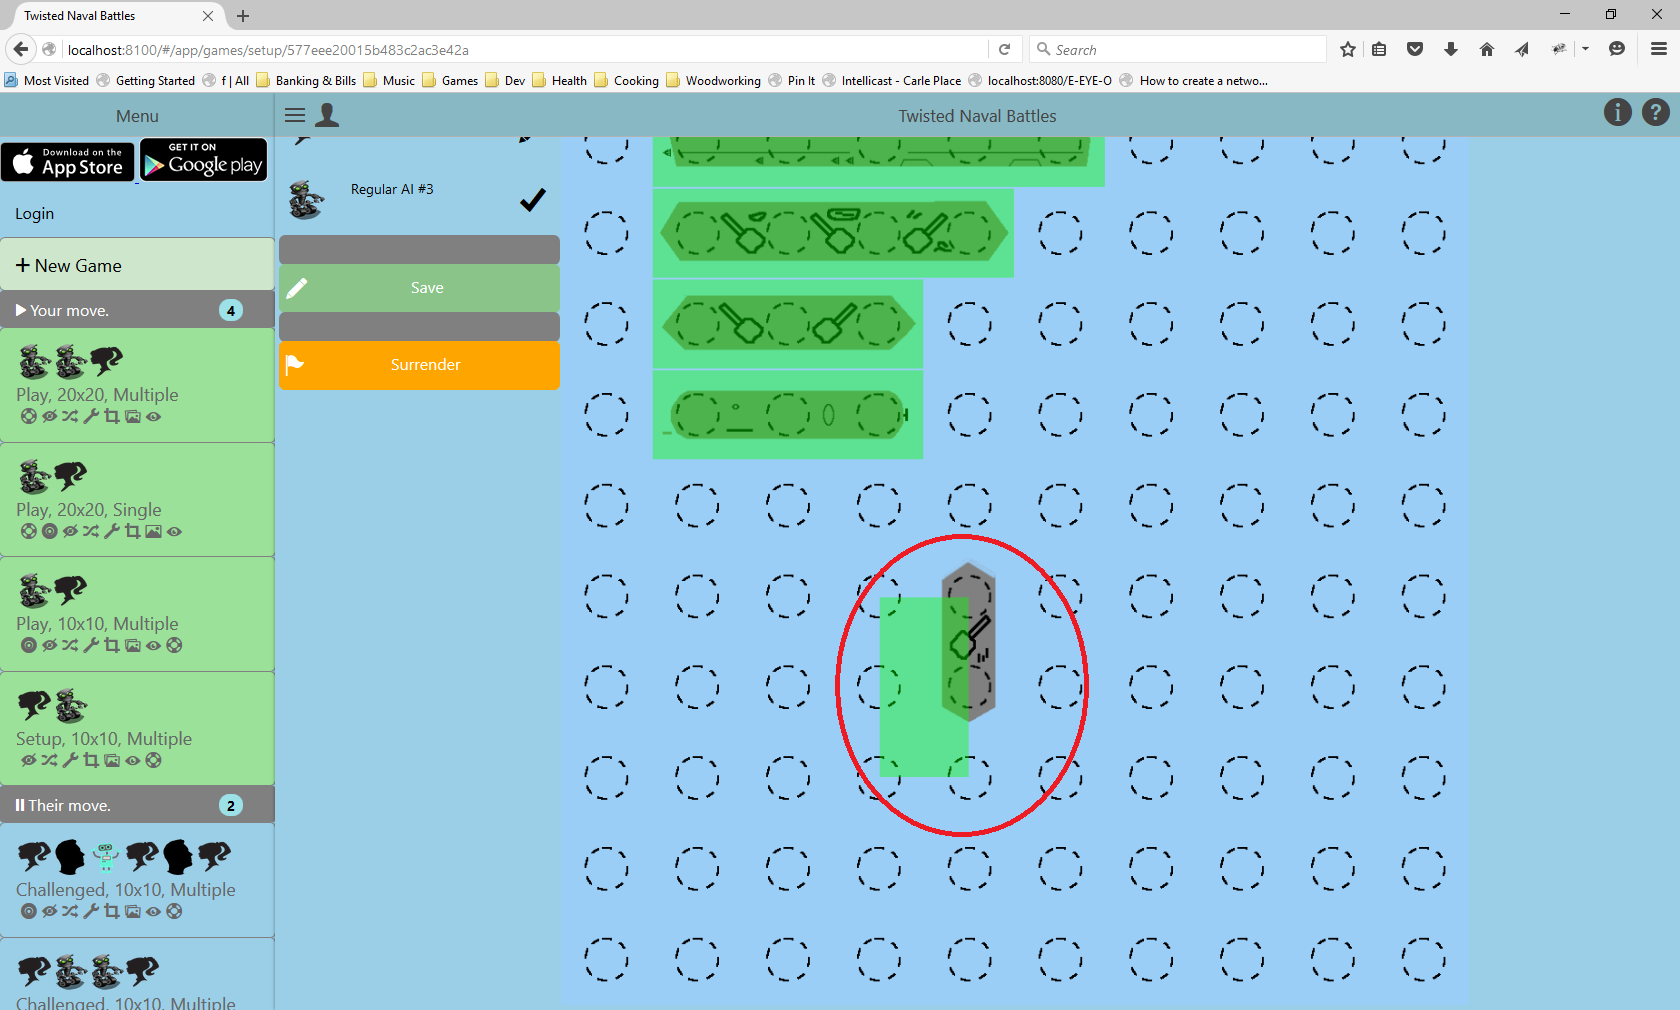
Task: Open the first Challenged, 10x10, Multiple game
Action: (137, 880)
